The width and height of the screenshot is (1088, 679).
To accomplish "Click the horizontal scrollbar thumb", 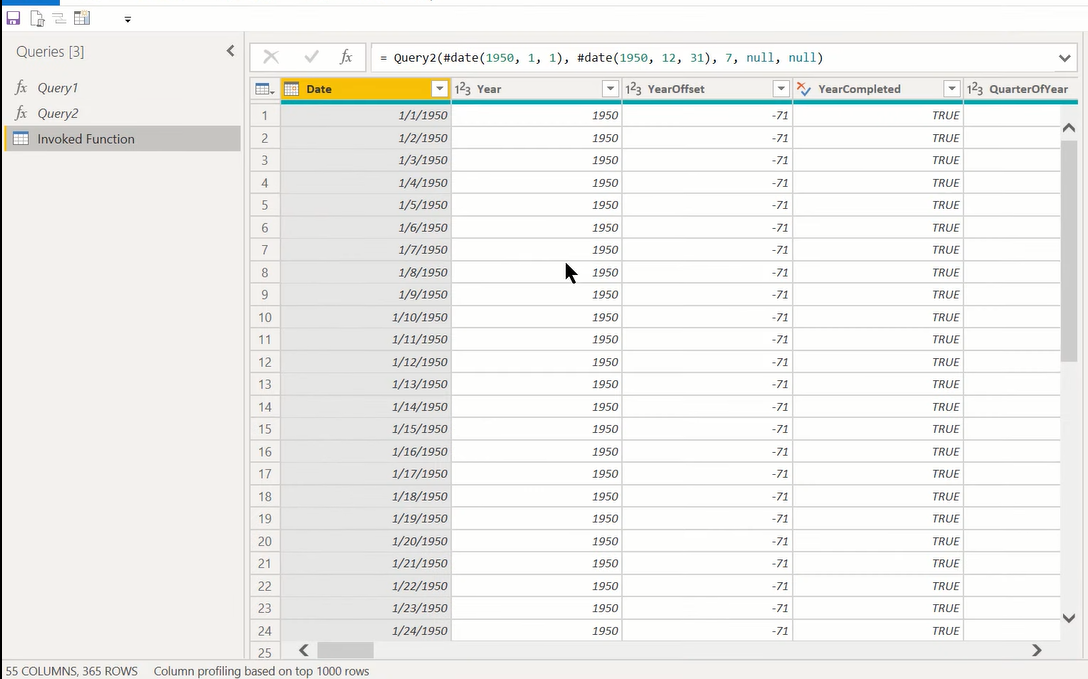I will [346, 650].
